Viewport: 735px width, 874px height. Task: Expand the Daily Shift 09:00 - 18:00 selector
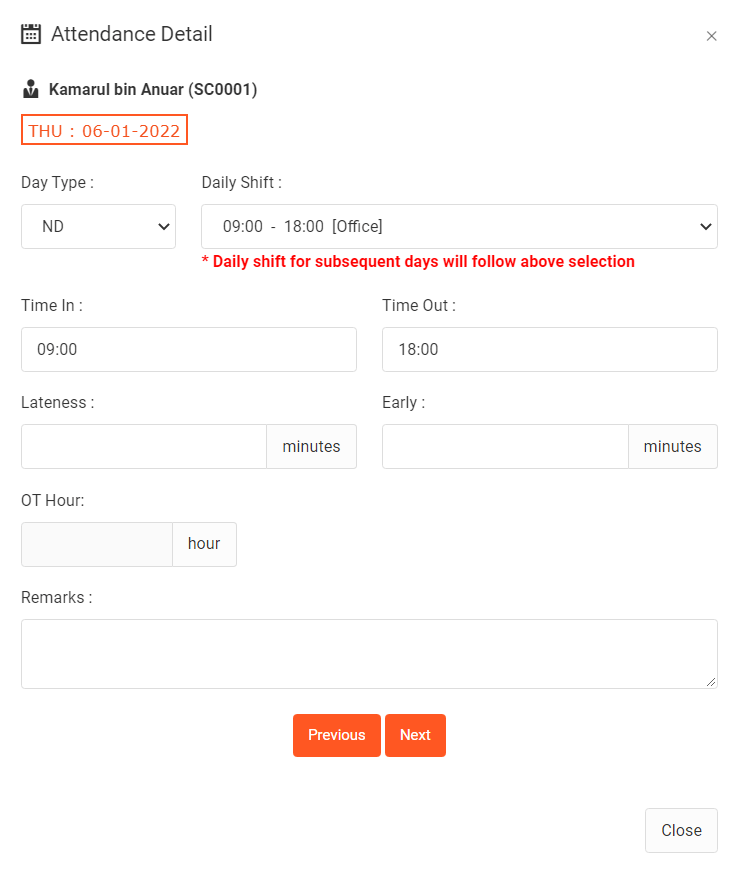(x=459, y=226)
